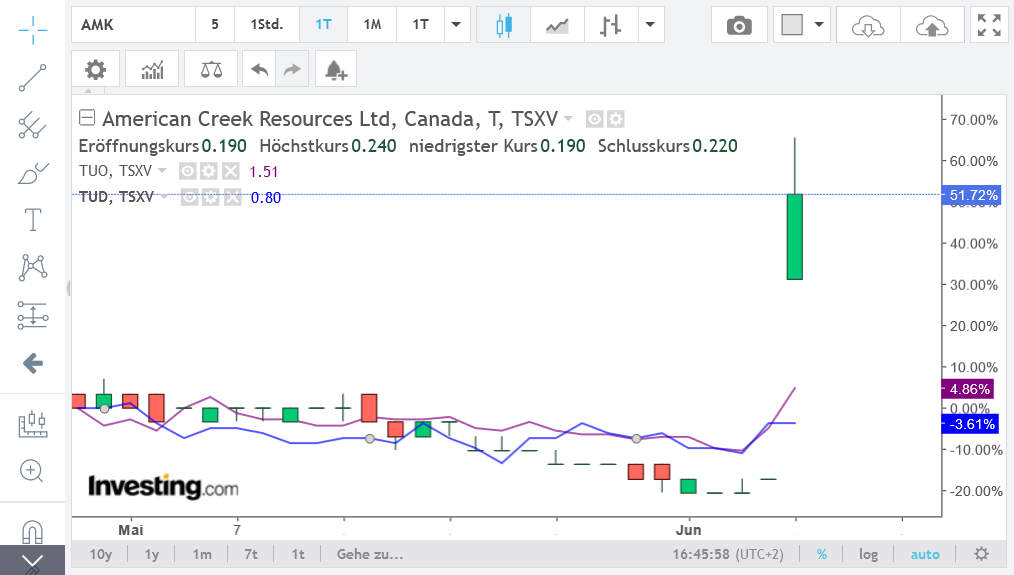Open the fullscreen mode button
Screen dimensions: 1014x575
[989, 25]
